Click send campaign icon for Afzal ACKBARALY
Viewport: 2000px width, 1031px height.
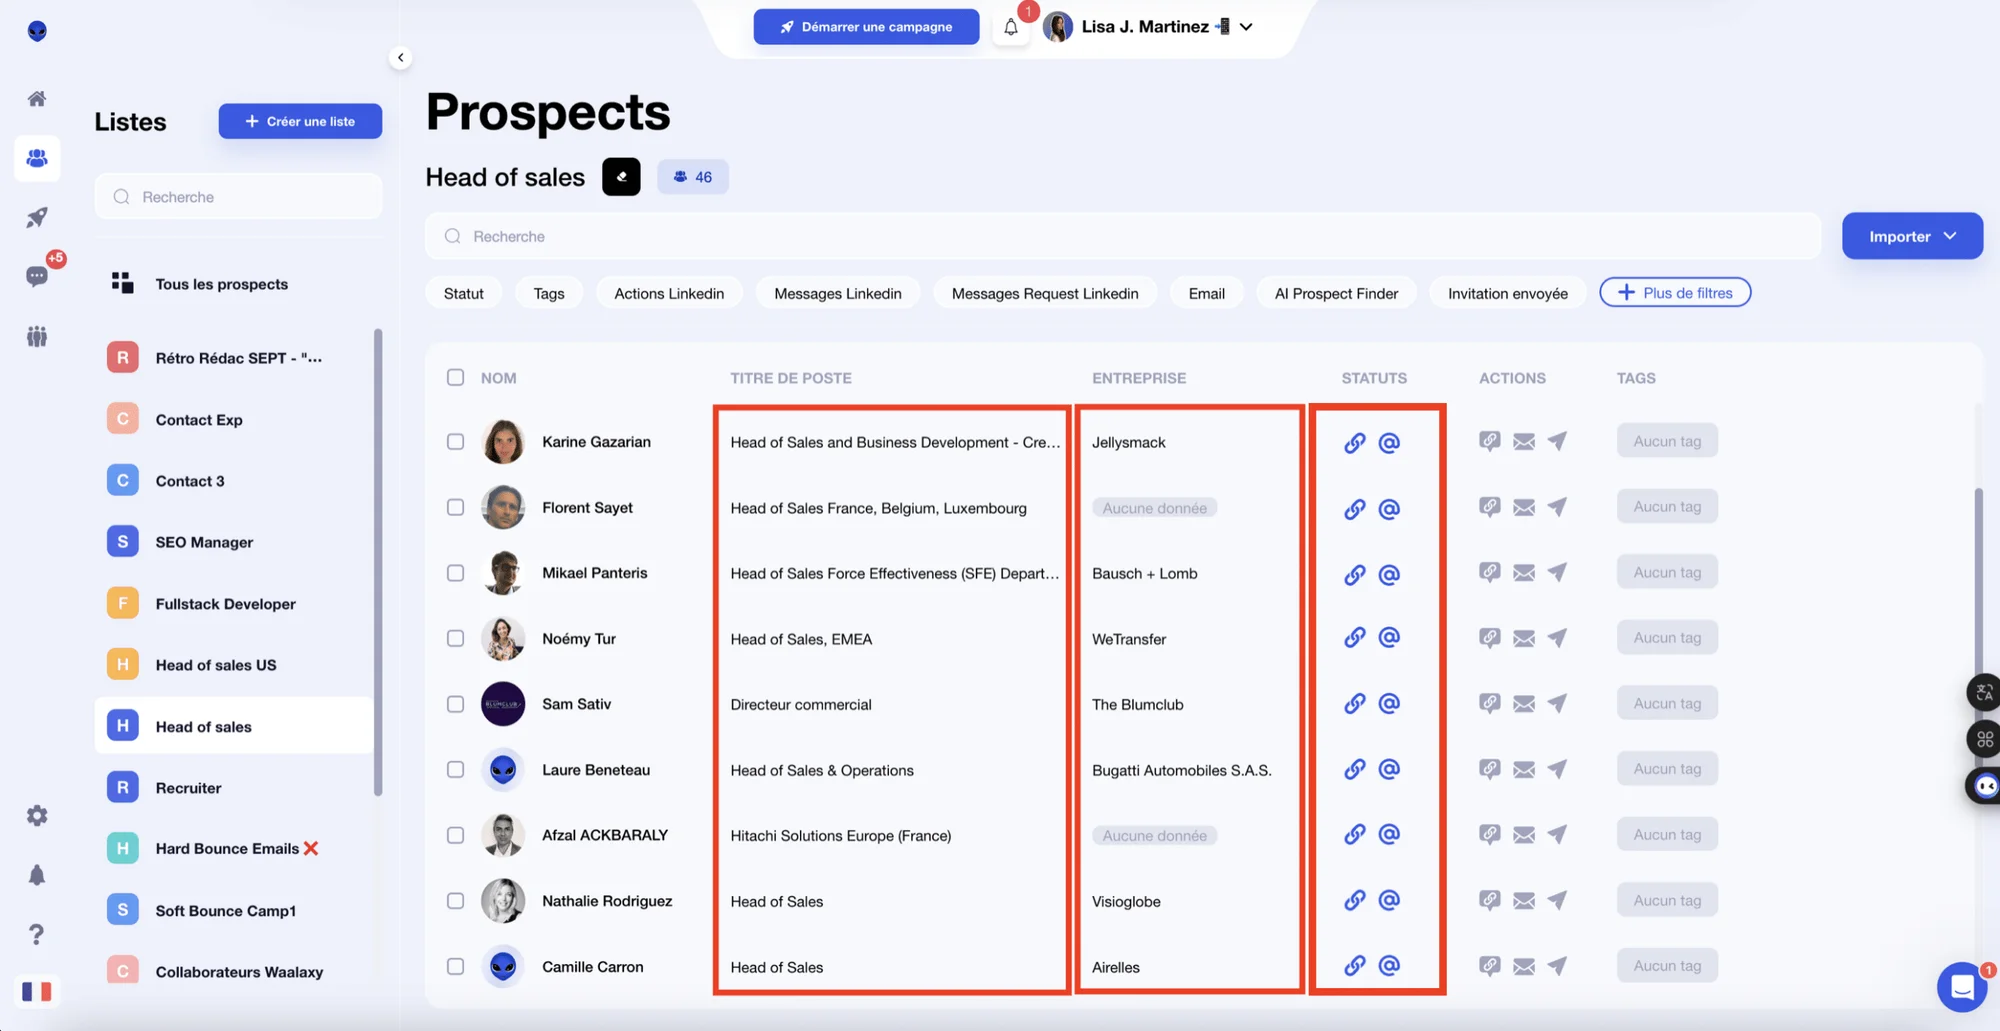point(1557,834)
